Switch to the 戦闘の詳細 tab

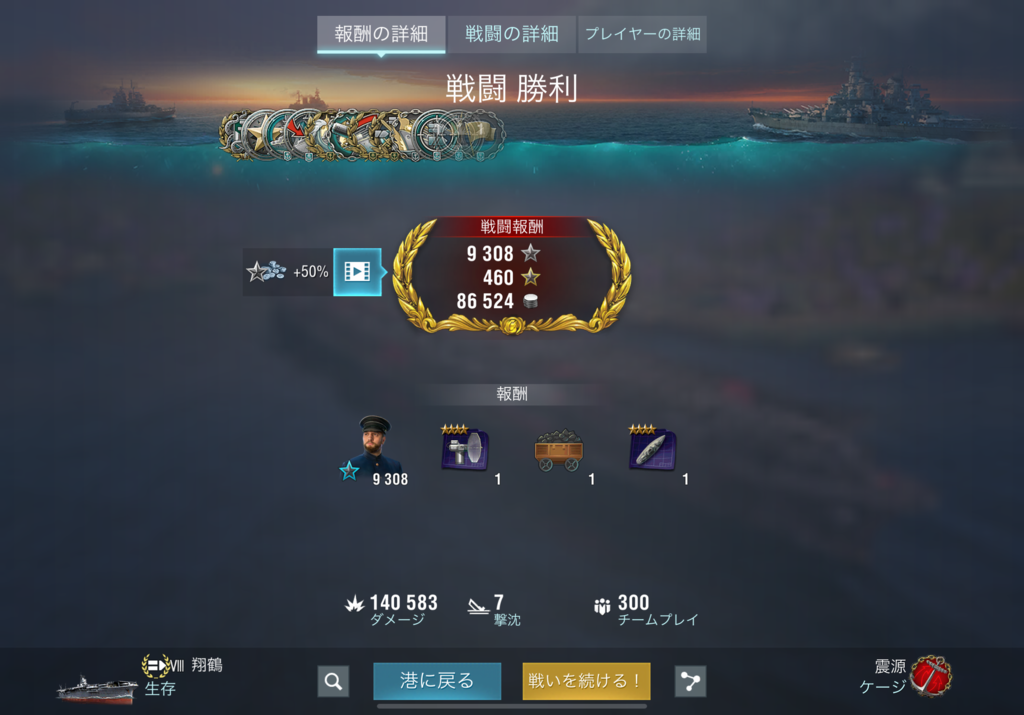511,34
